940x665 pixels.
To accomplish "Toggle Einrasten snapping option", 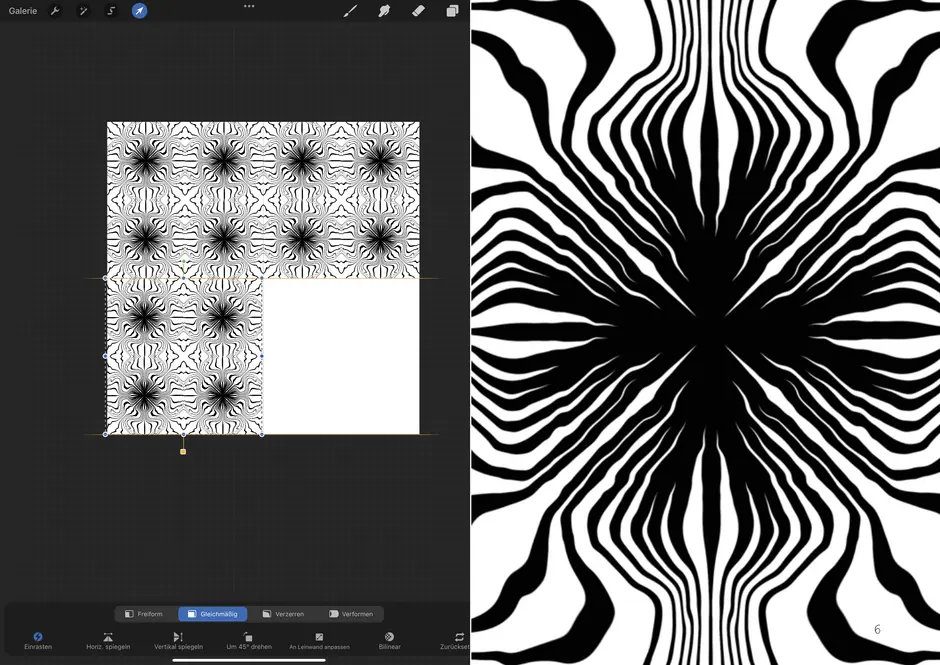I will (38, 641).
